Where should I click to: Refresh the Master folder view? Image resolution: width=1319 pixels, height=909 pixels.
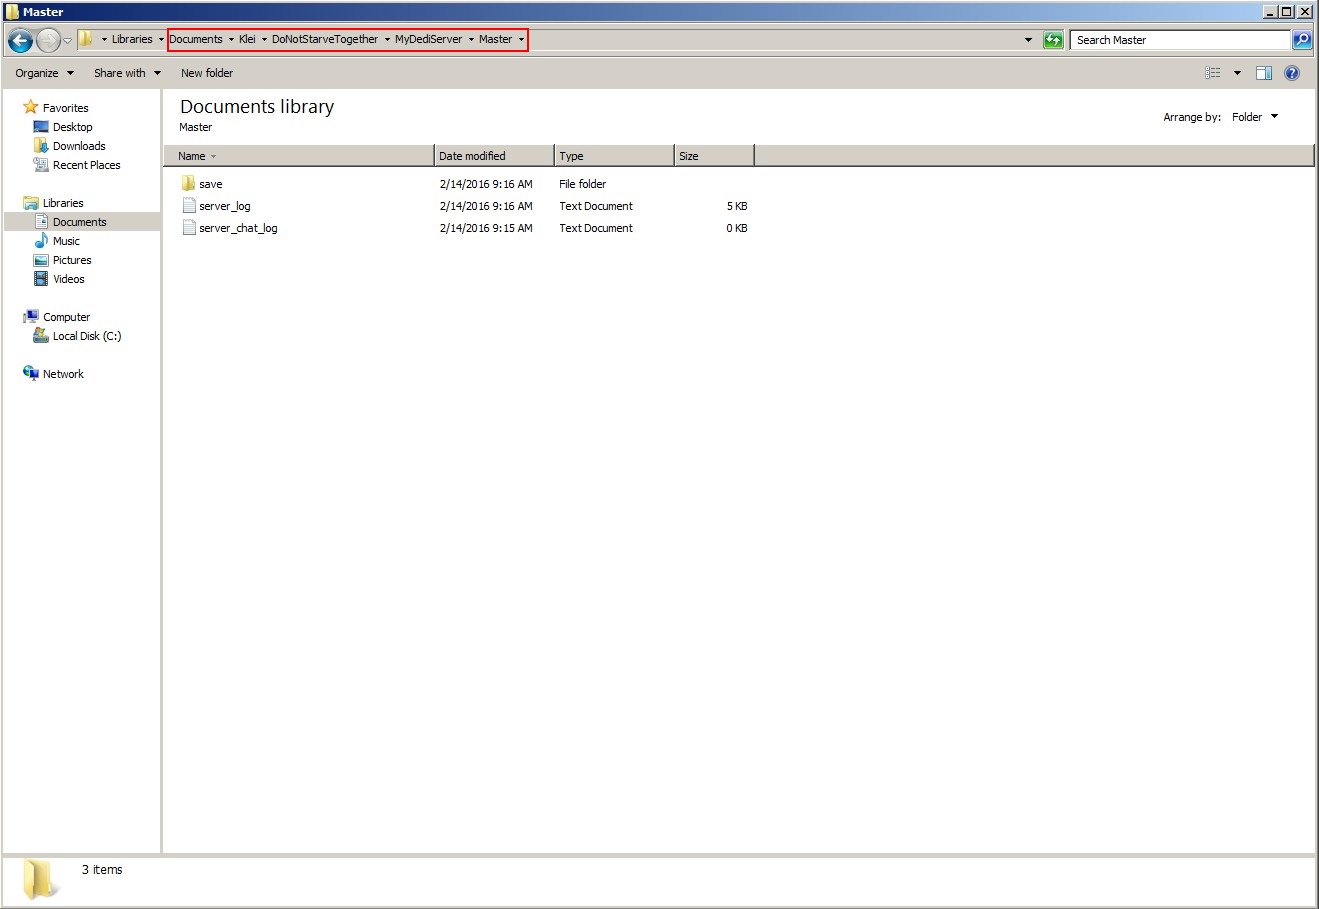(x=1053, y=40)
